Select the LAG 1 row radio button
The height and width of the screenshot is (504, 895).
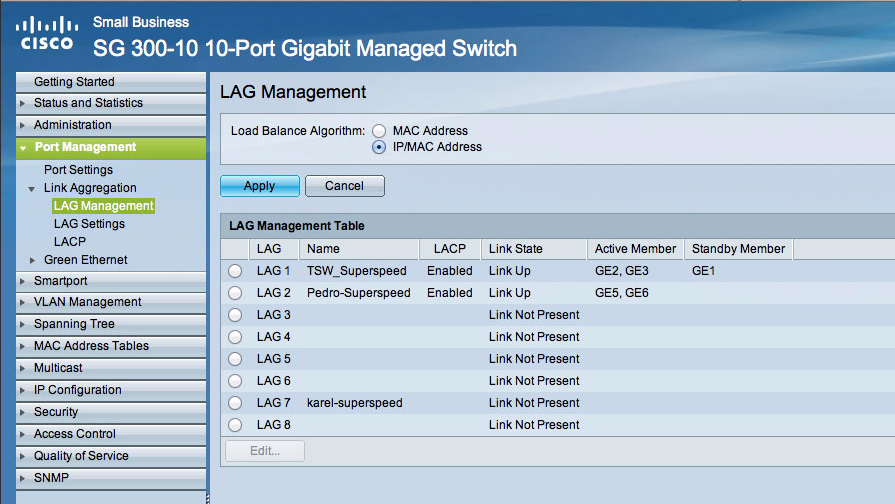point(235,271)
